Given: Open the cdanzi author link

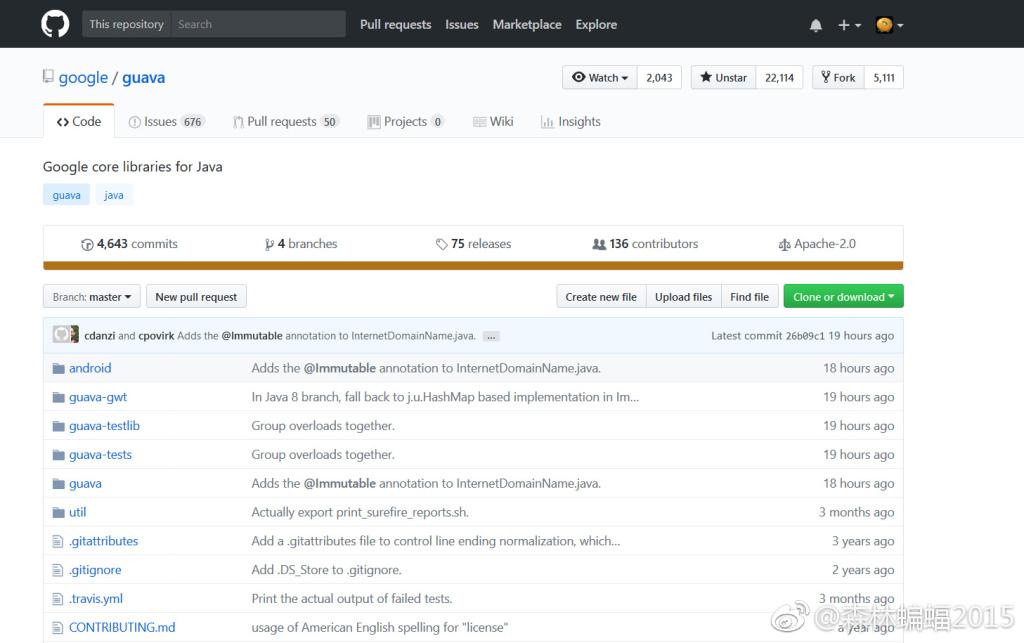Looking at the screenshot, I should (100, 336).
